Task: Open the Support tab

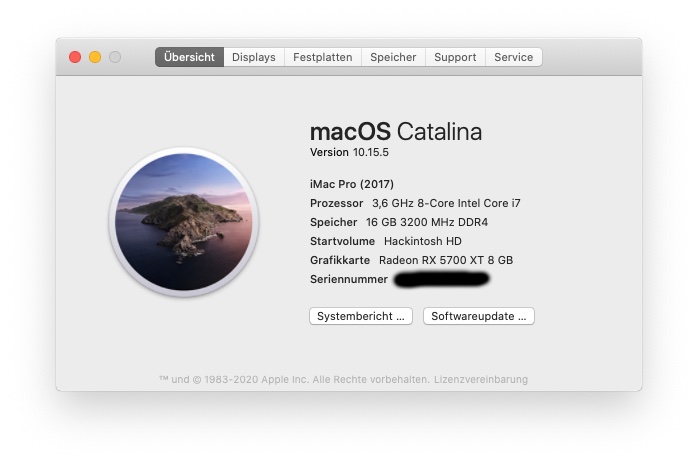Action: click(455, 57)
